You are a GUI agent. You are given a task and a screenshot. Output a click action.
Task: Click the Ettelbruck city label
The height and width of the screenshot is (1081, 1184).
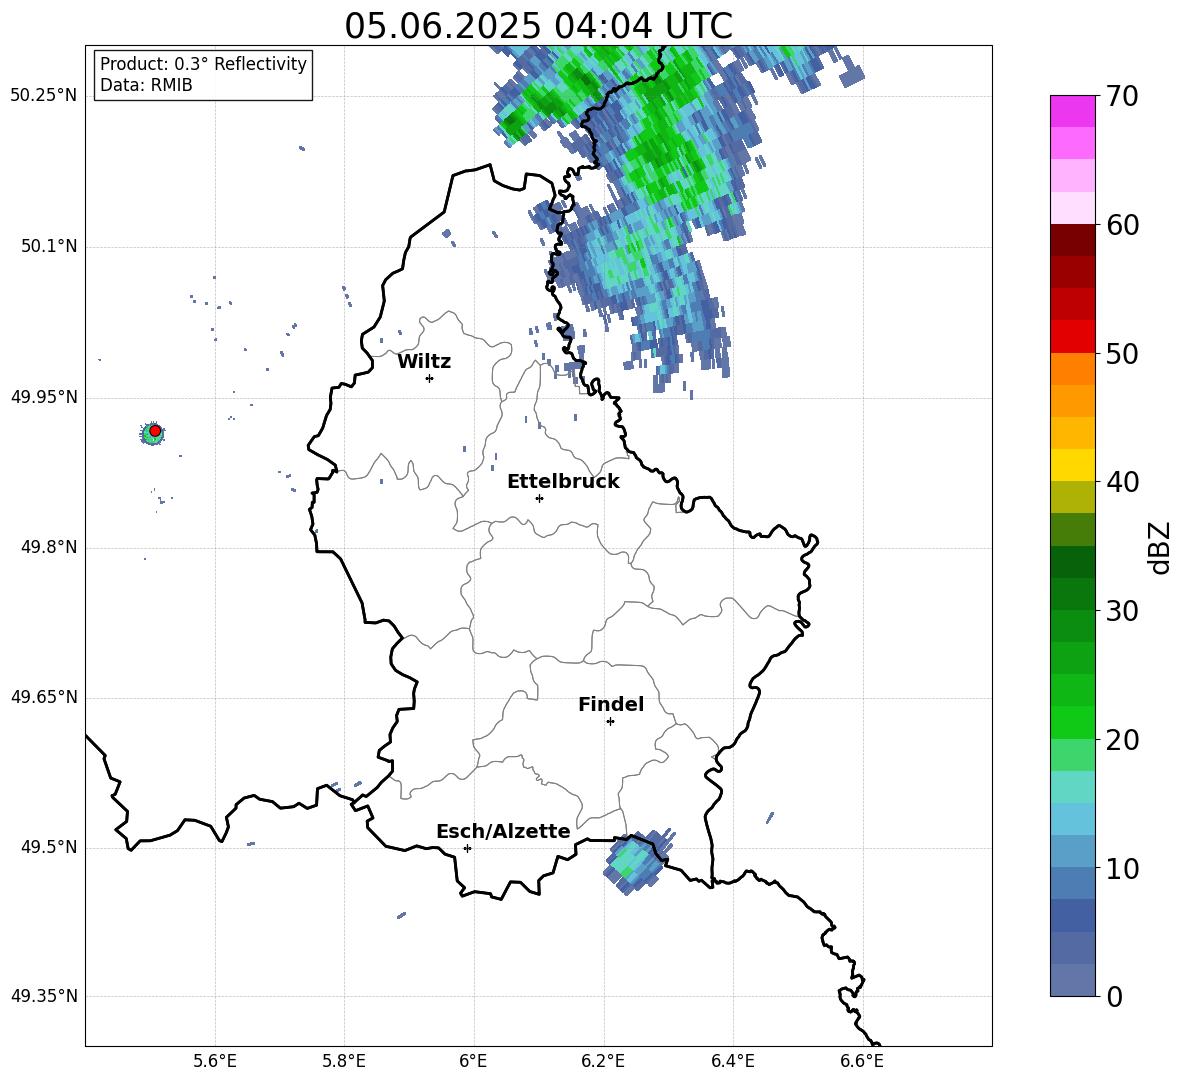tap(563, 482)
